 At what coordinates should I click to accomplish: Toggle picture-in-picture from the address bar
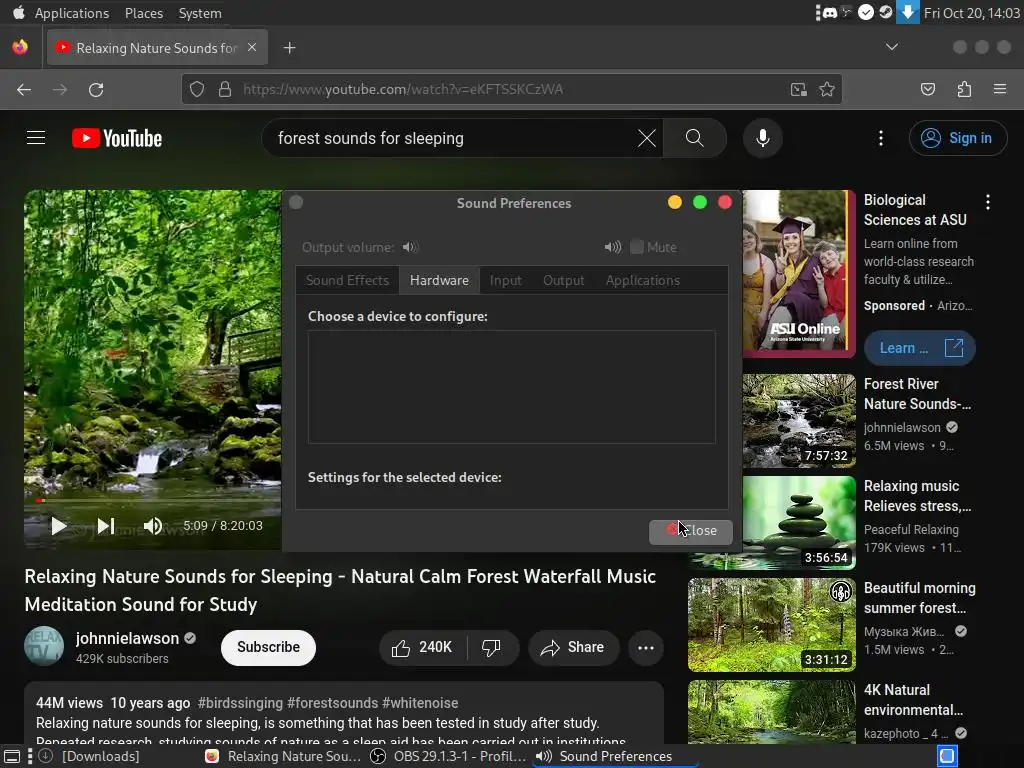point(798,89)
